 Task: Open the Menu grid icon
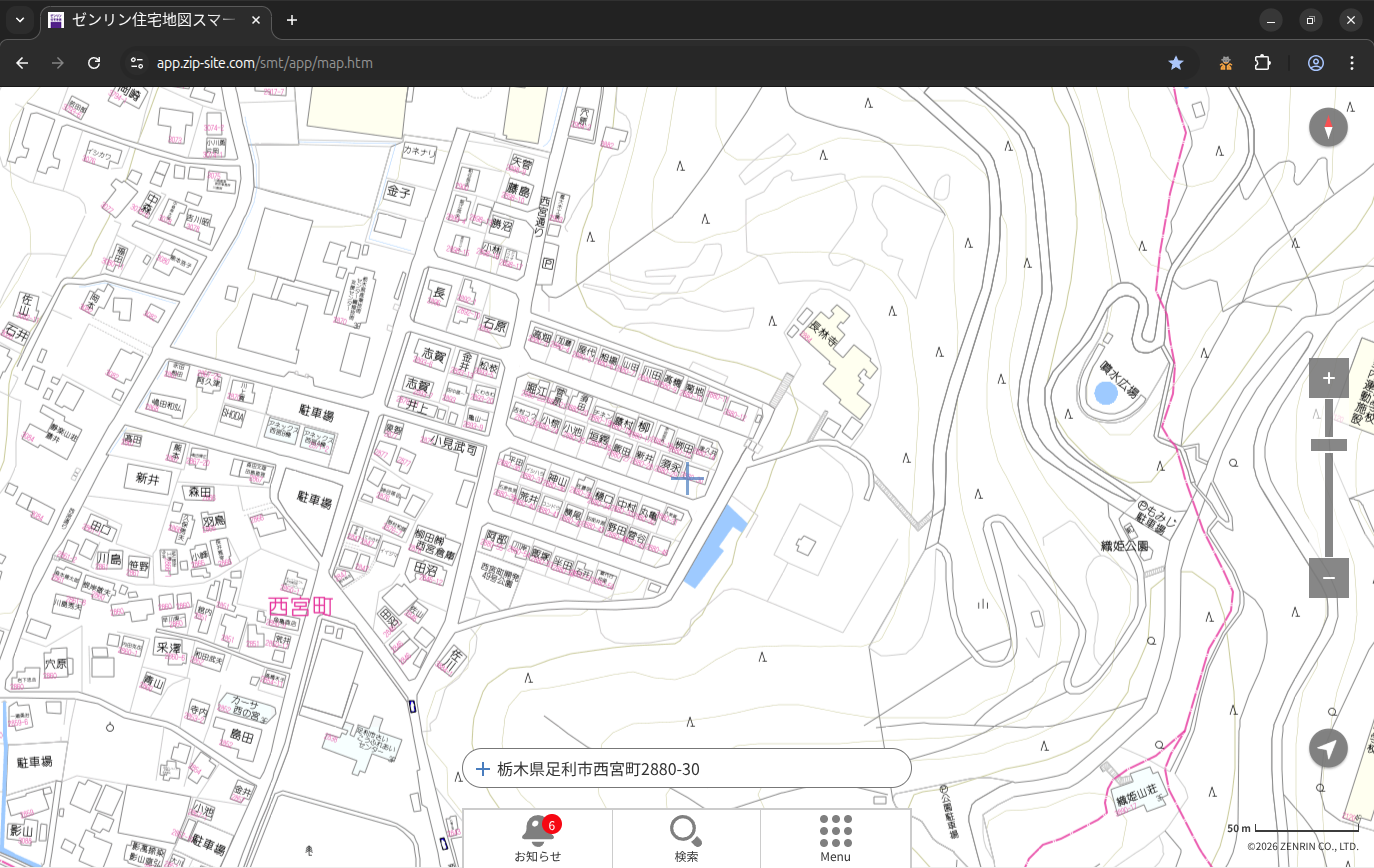pyautogui.click(x=835, y=838)
